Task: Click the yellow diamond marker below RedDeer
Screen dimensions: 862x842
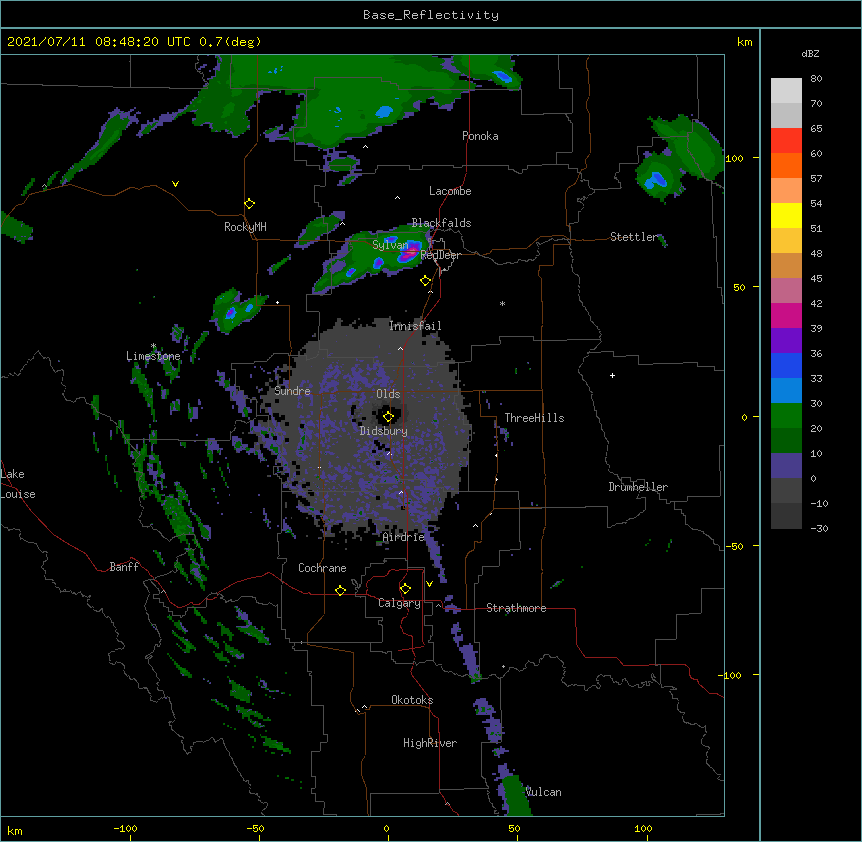Action: pyautogui.click(x=425, y=281)
